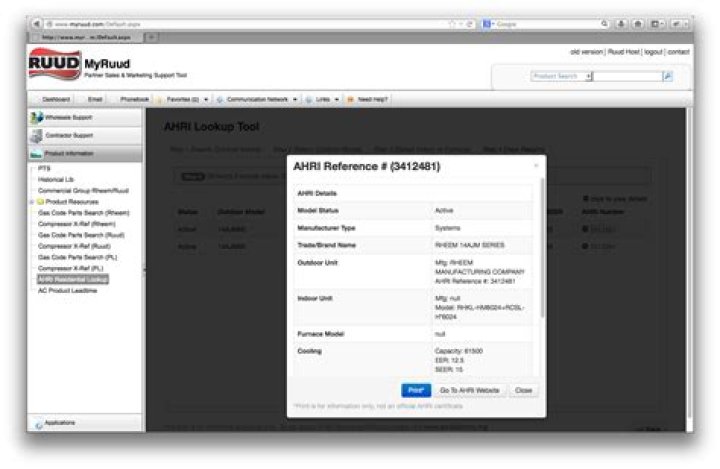Screen dimensions: 720x469
Task: Select Compressor X-Ref (PL)
Action: tap(71, 268)
